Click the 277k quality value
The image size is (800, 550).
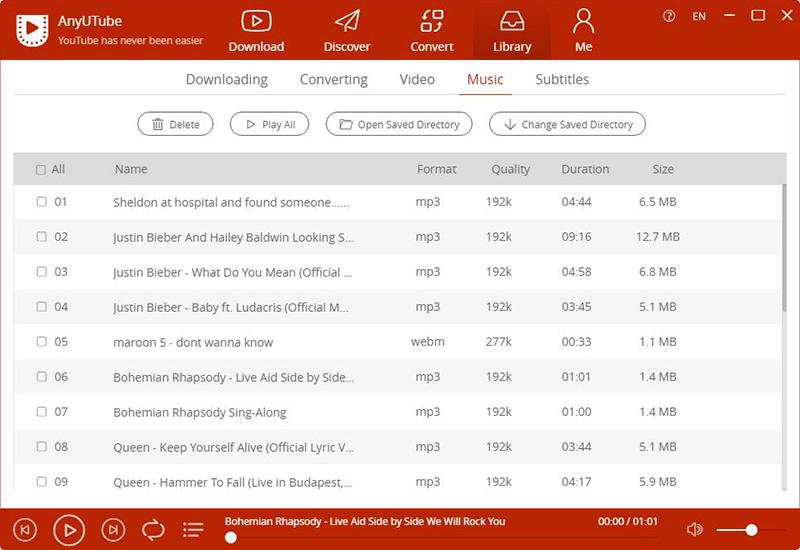[x=498, y=341]
